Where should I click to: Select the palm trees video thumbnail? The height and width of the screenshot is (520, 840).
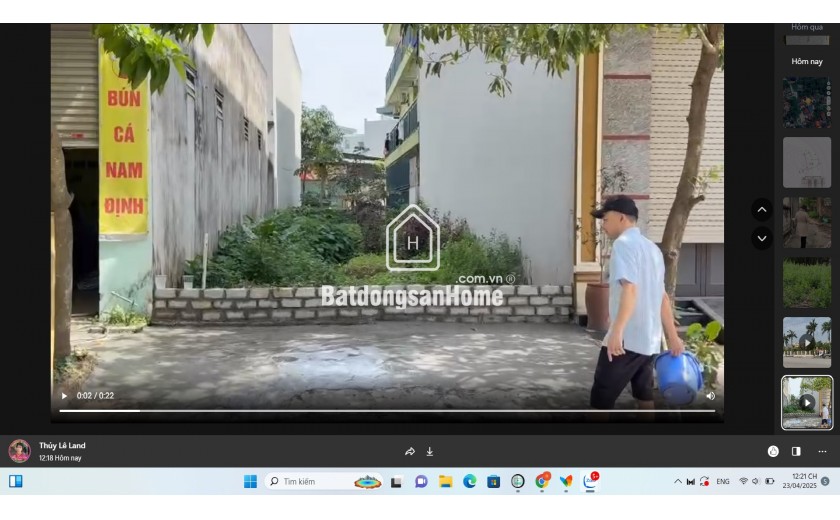[x=807, y=342]
